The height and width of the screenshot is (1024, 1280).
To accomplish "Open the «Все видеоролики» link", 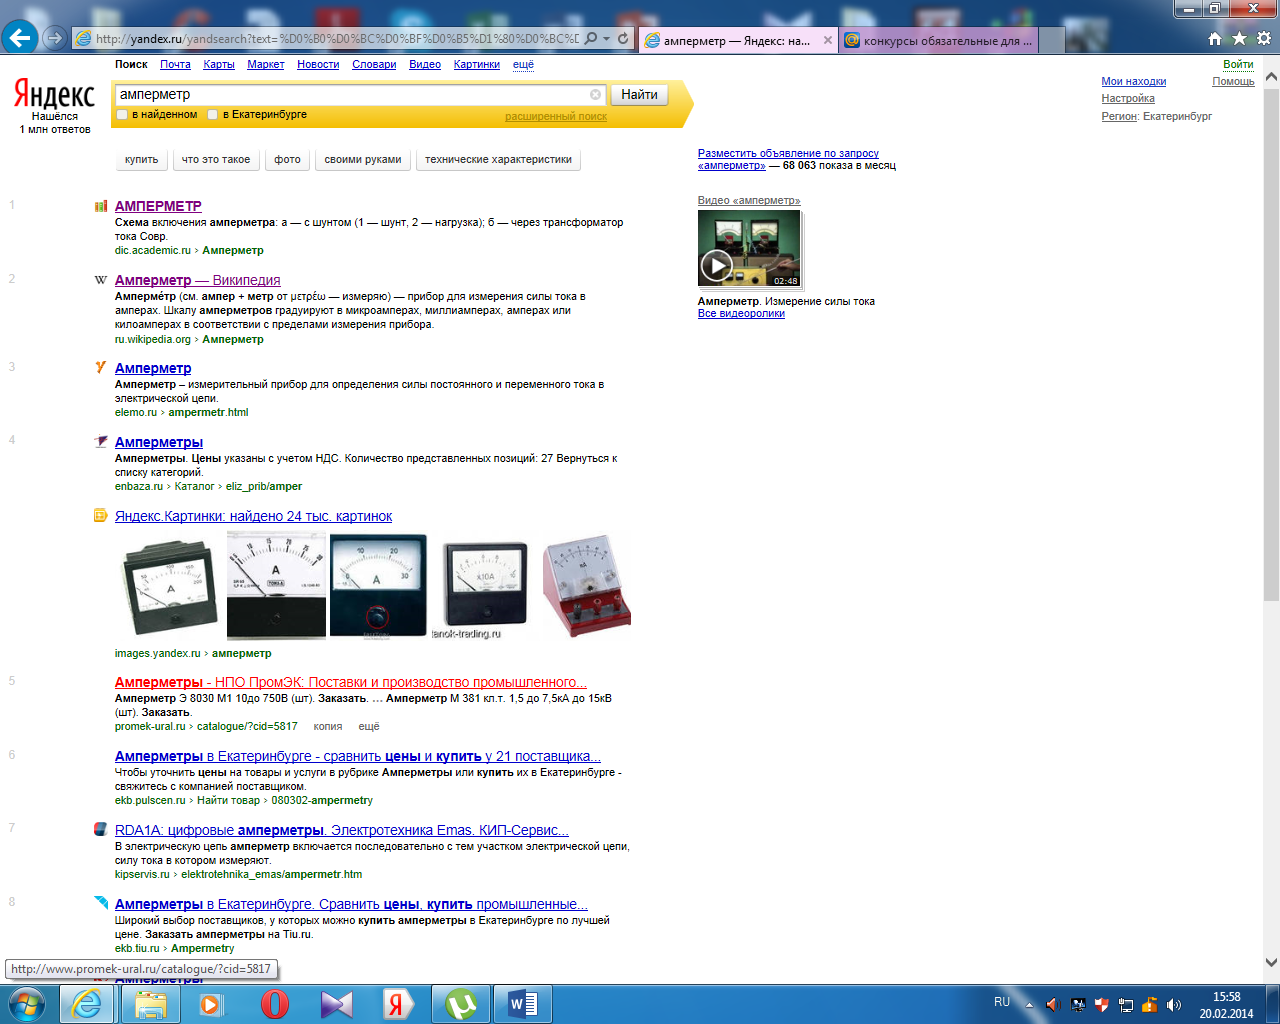I will pos(741,314).
